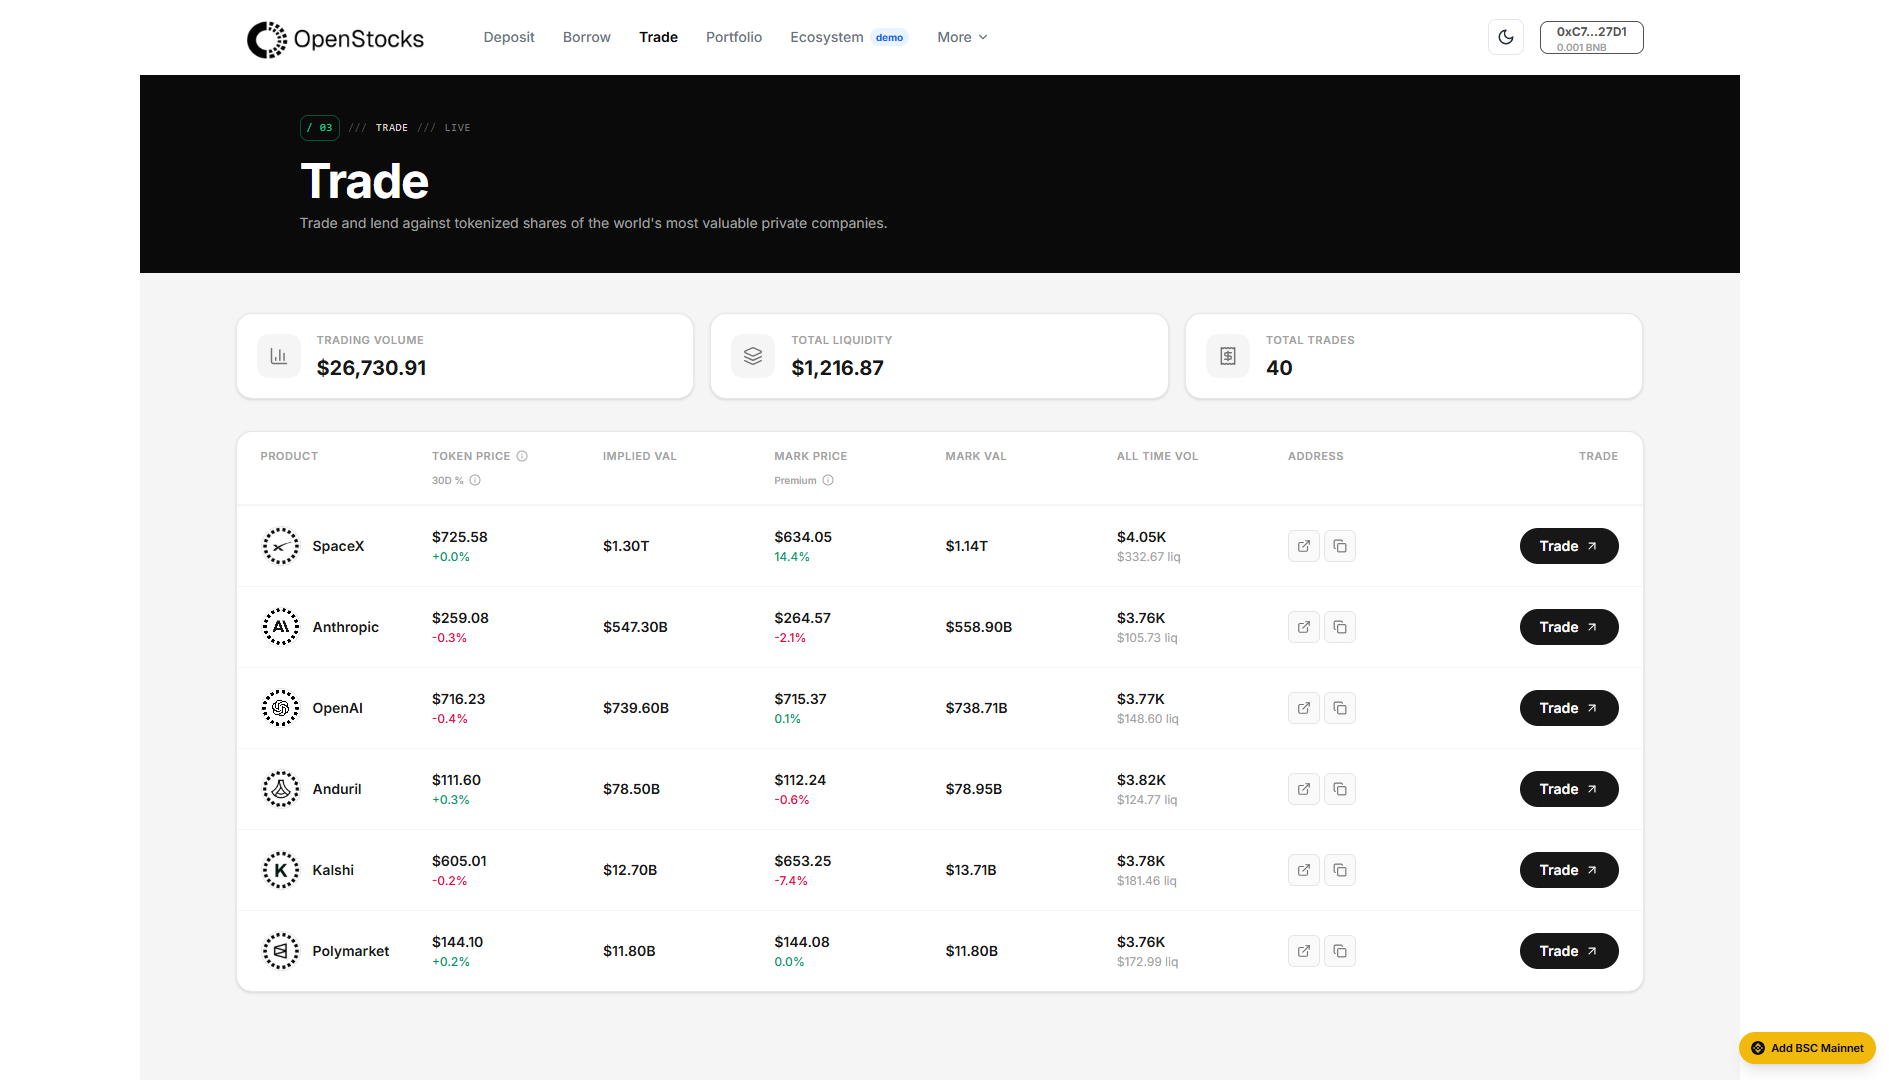Click the Anthropic logo icon
This screenshot has height=1080, width=1889.
click(281, 627)
